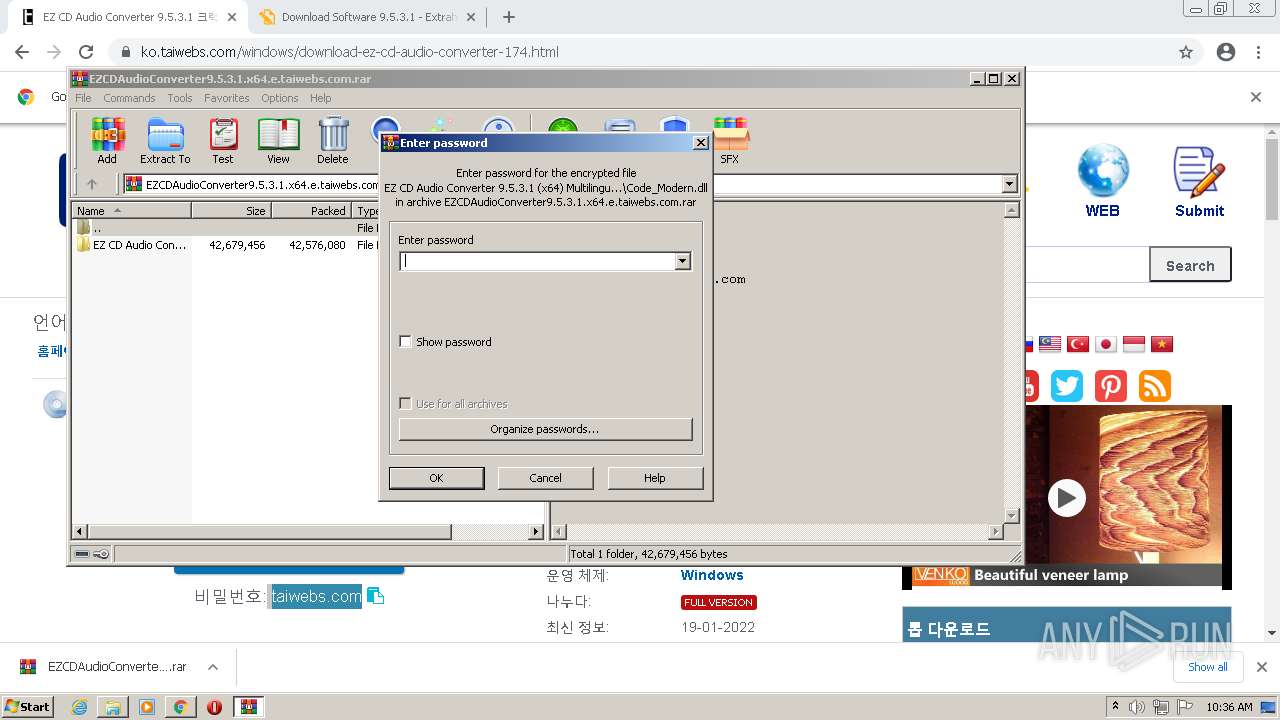Click the View toolbar icon in WinRAR

pos(278,140)
